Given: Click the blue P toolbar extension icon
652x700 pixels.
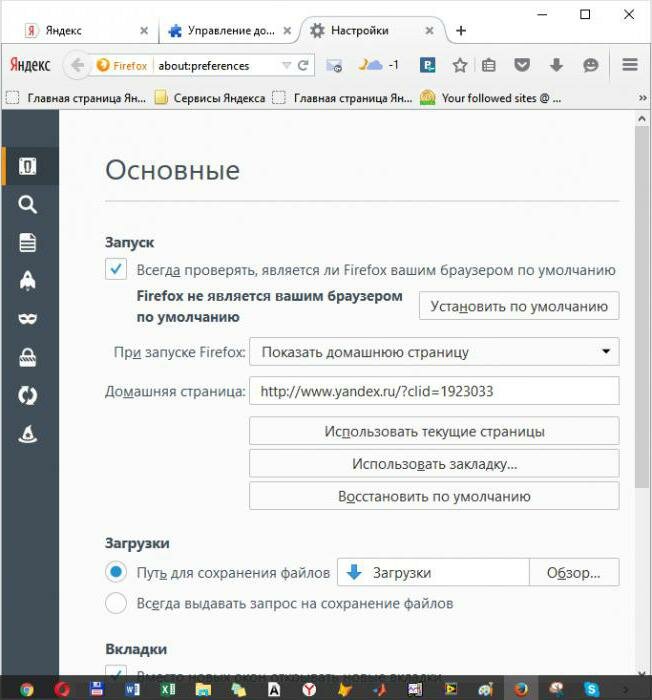Looking at the screenshot, I should click(x=427, y=65).
